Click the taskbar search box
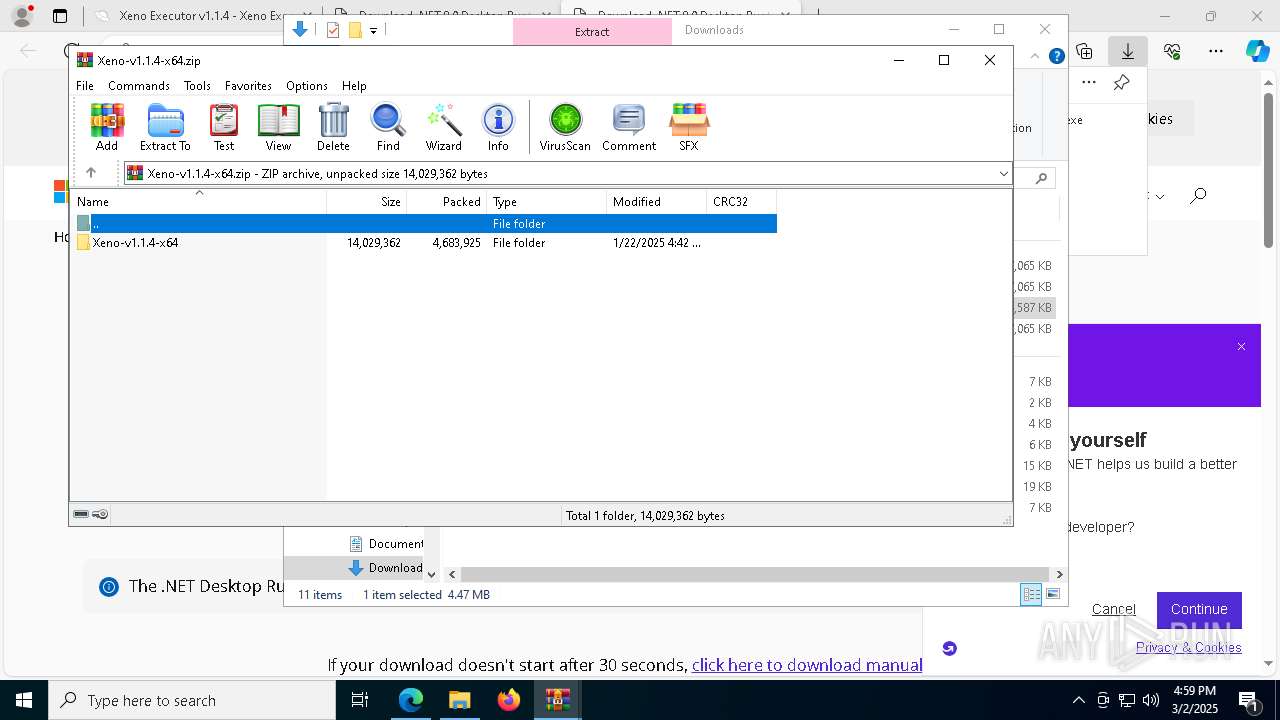This screenshot has width=1280, height=720. pyautogui.click(x=192, y=700)
